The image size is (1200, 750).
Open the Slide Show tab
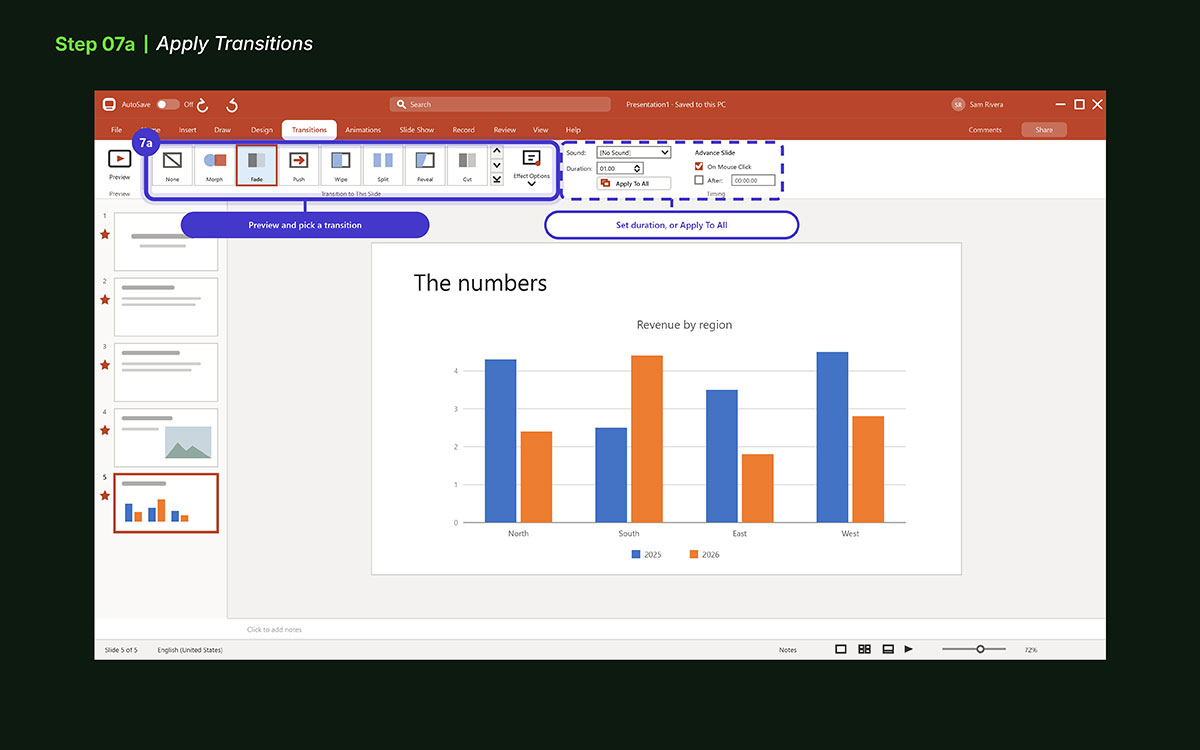[x=417, y=130]
